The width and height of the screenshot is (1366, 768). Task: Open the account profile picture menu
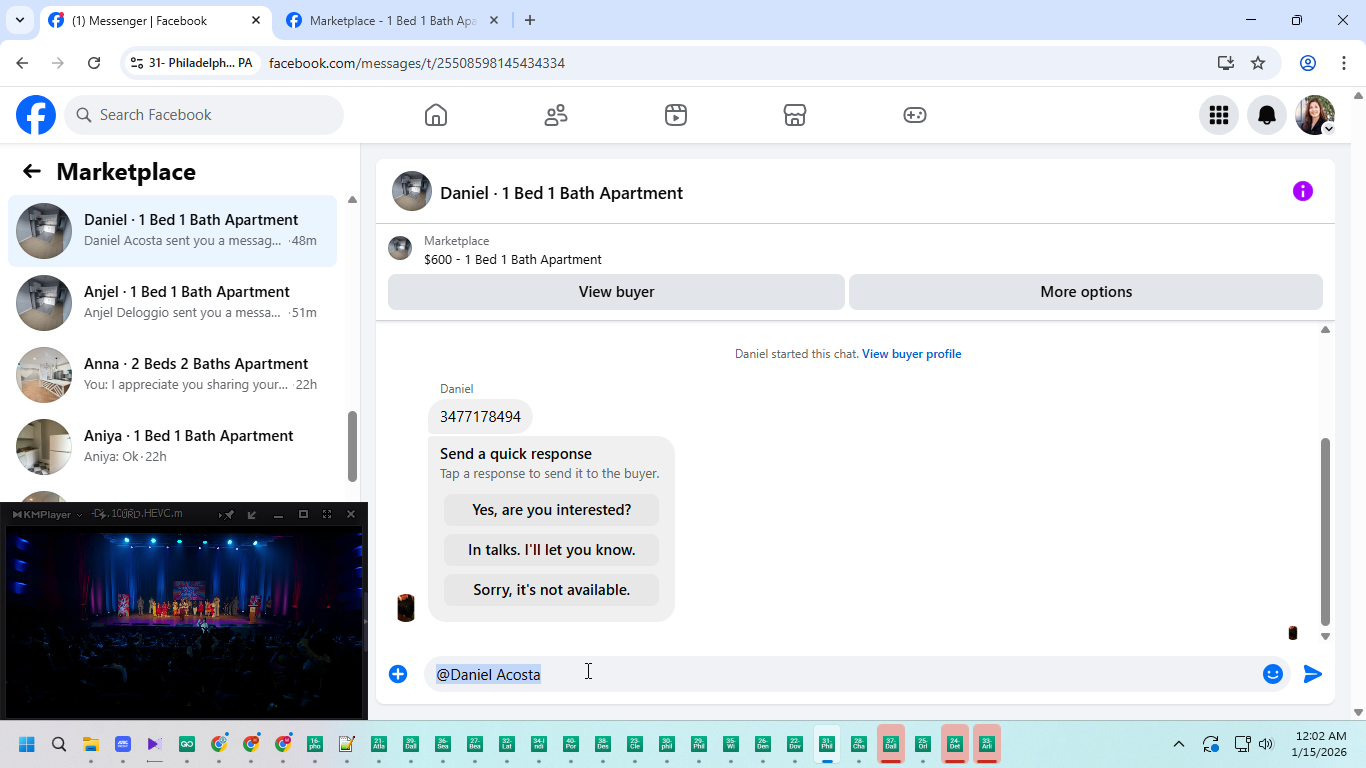point(1315,115)
